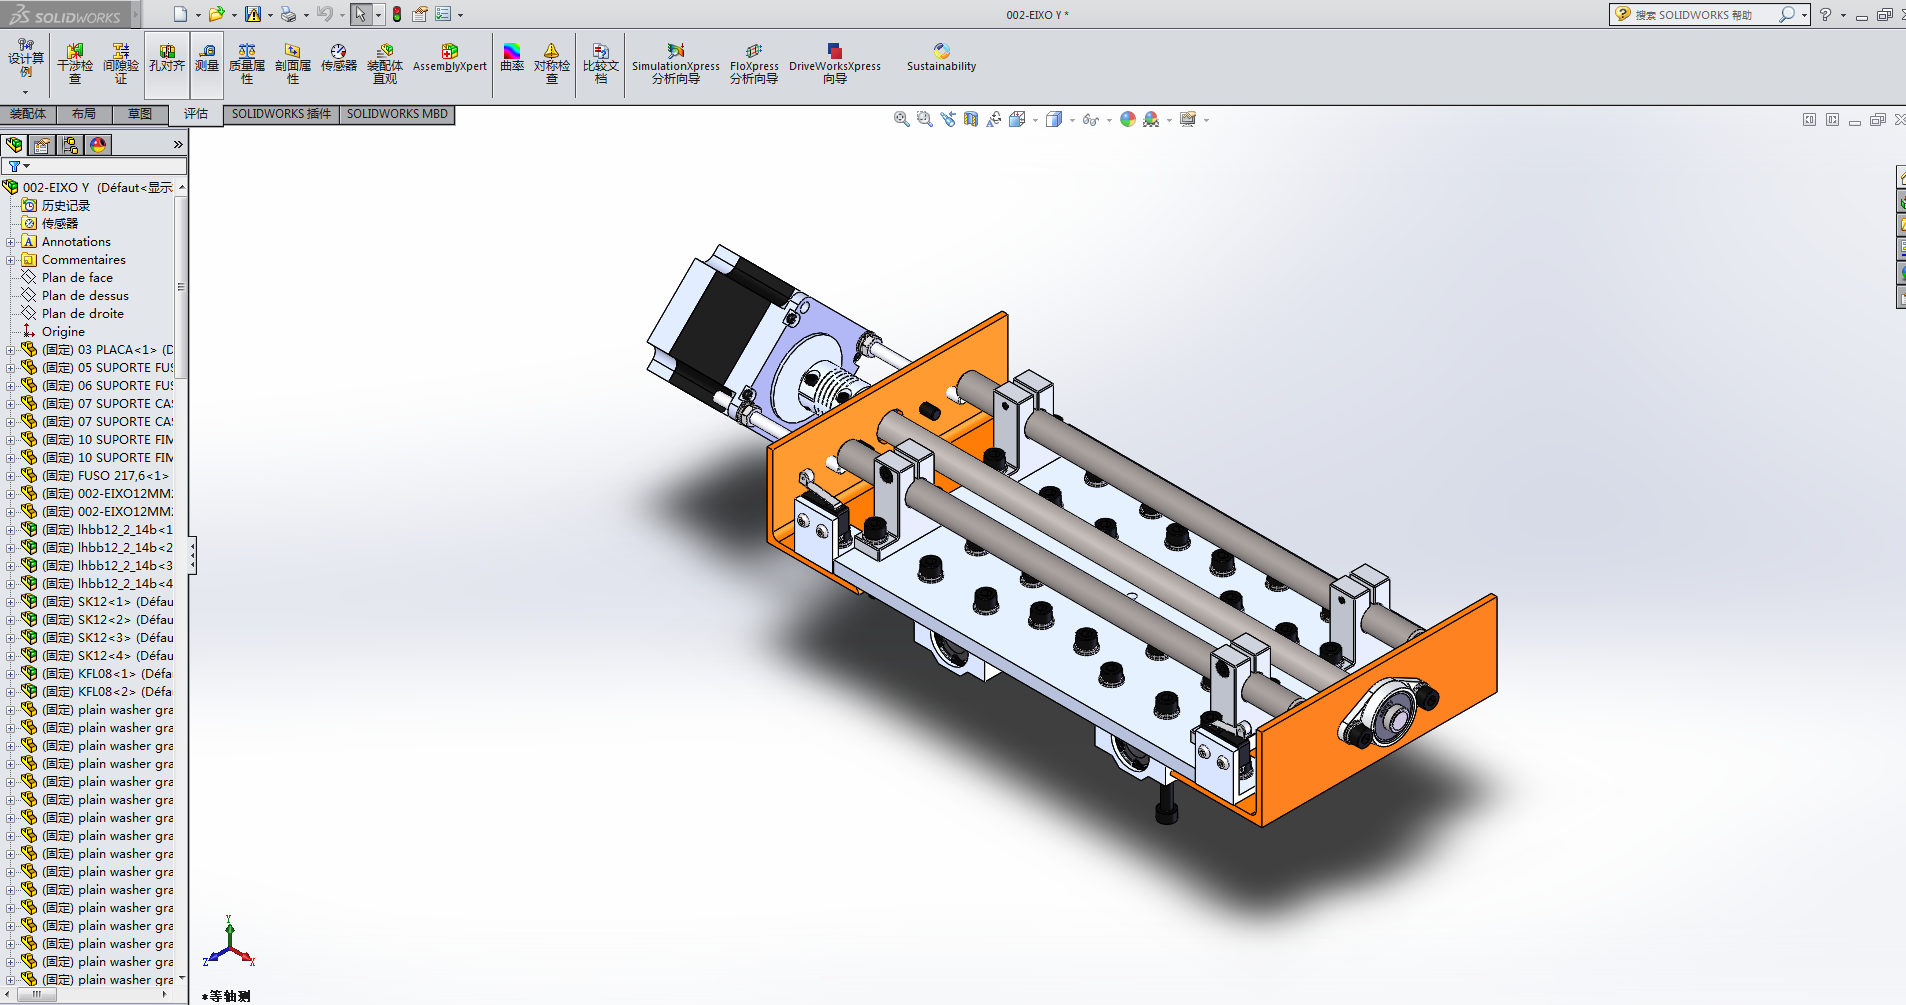The width and height of the screenshot is (1906, 1005).
Task: Expand the Annotations folder
Action: click(x=10, y=242)
